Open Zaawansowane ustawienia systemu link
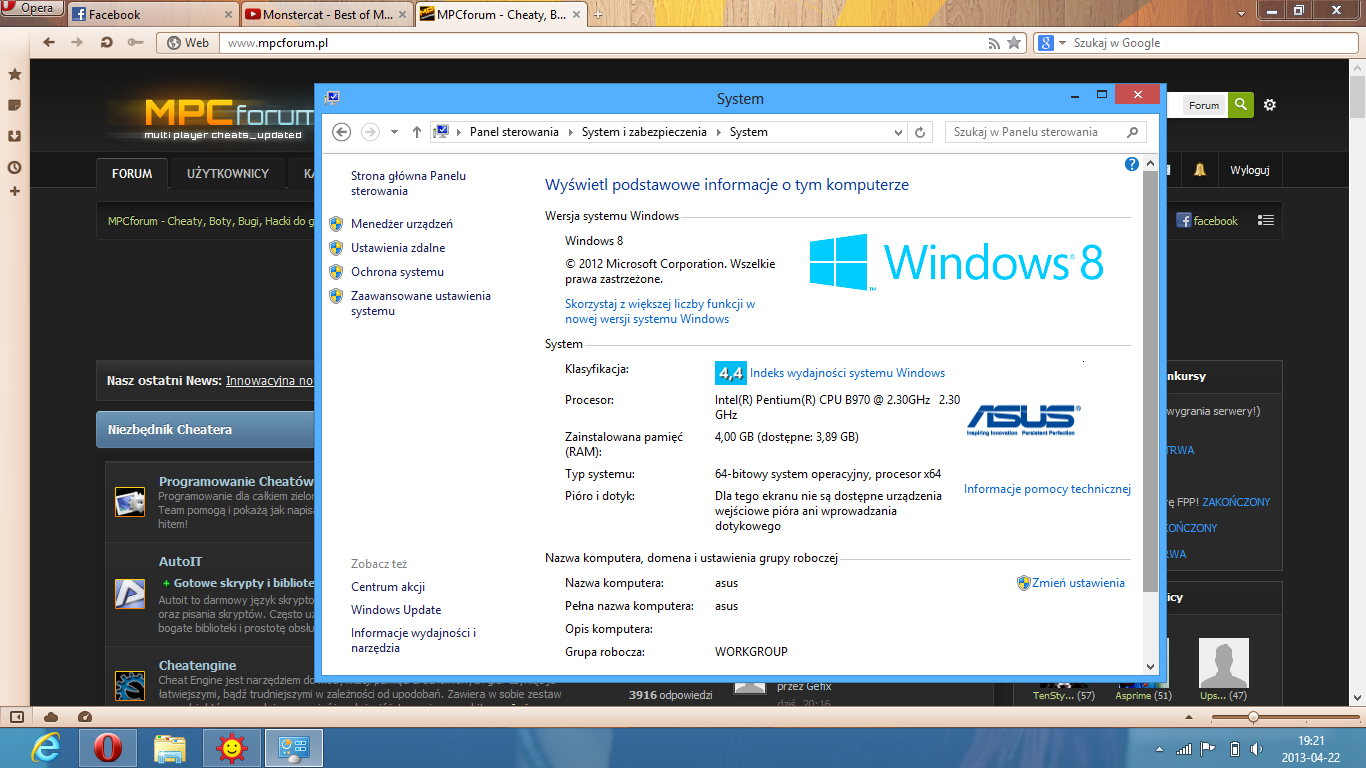Screen dimensions: 1366x768 (x=421, y=303)
